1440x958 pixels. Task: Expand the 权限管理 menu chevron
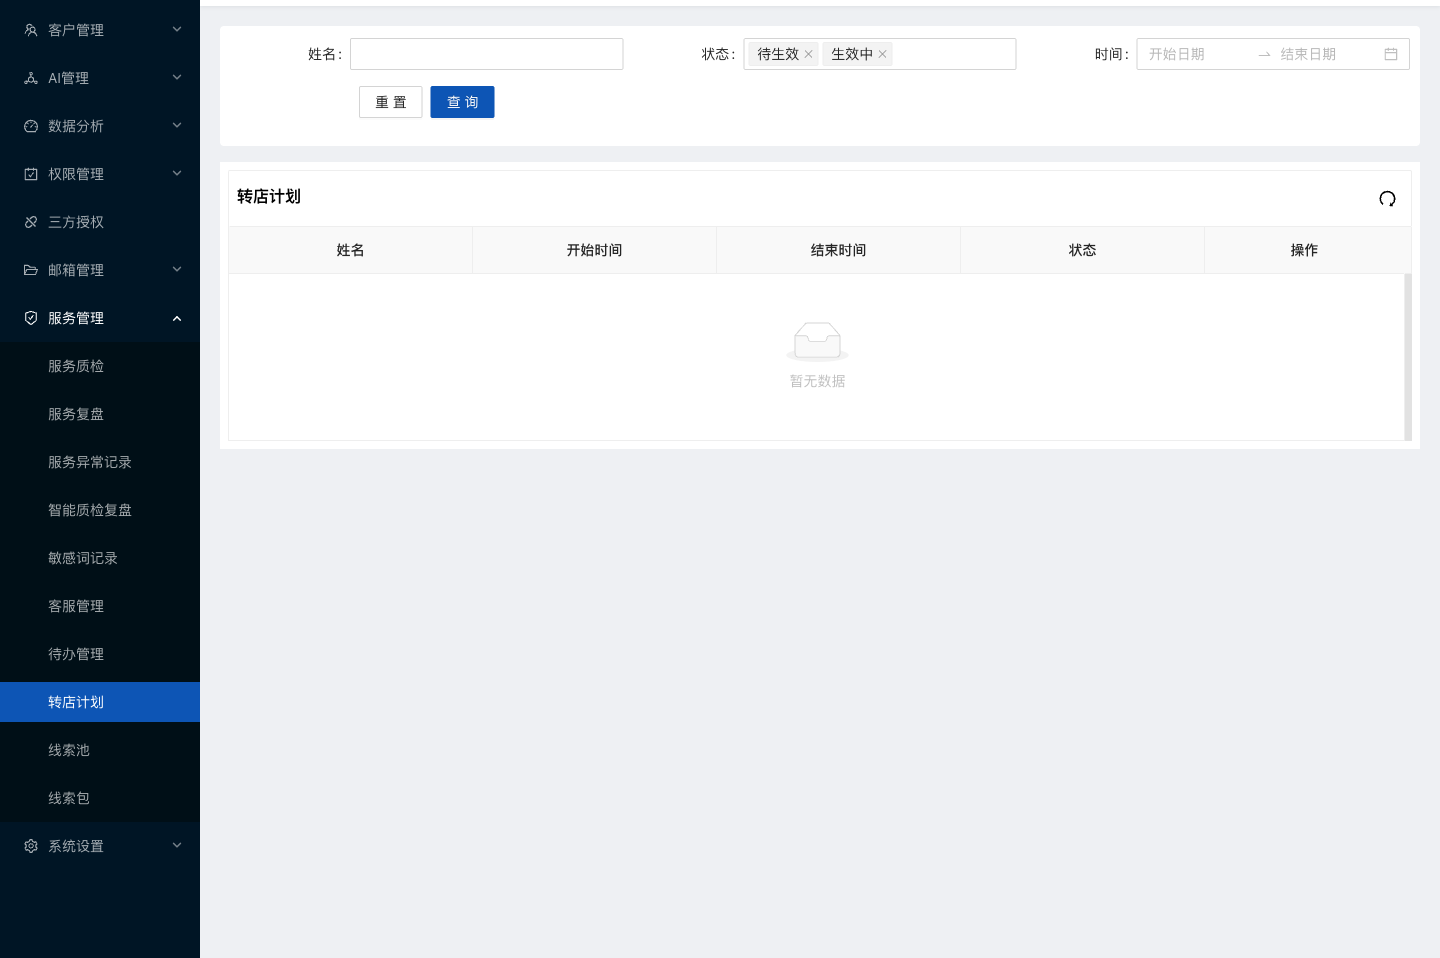(177, 174)
